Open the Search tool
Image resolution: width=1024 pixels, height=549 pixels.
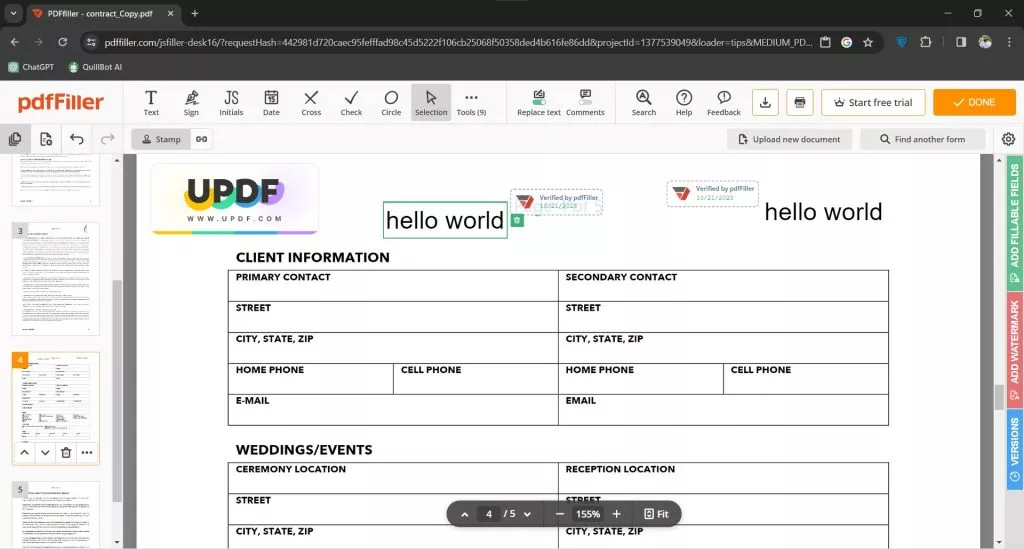click(643, 102)
